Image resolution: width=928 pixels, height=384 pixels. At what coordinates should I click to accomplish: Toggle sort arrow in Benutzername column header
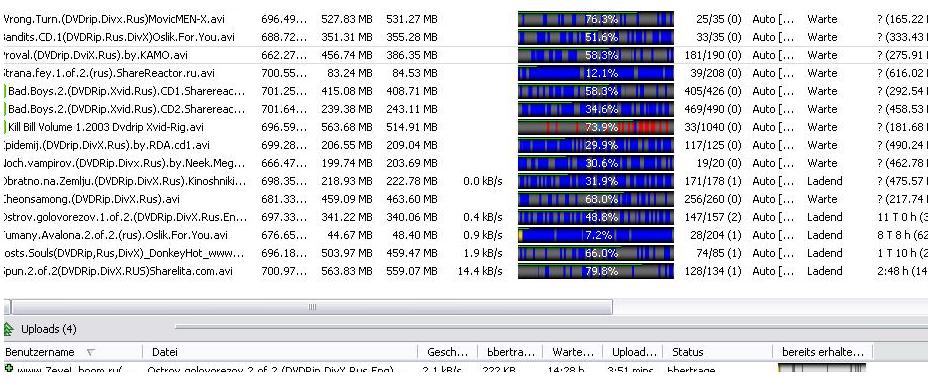click(91, 352)
